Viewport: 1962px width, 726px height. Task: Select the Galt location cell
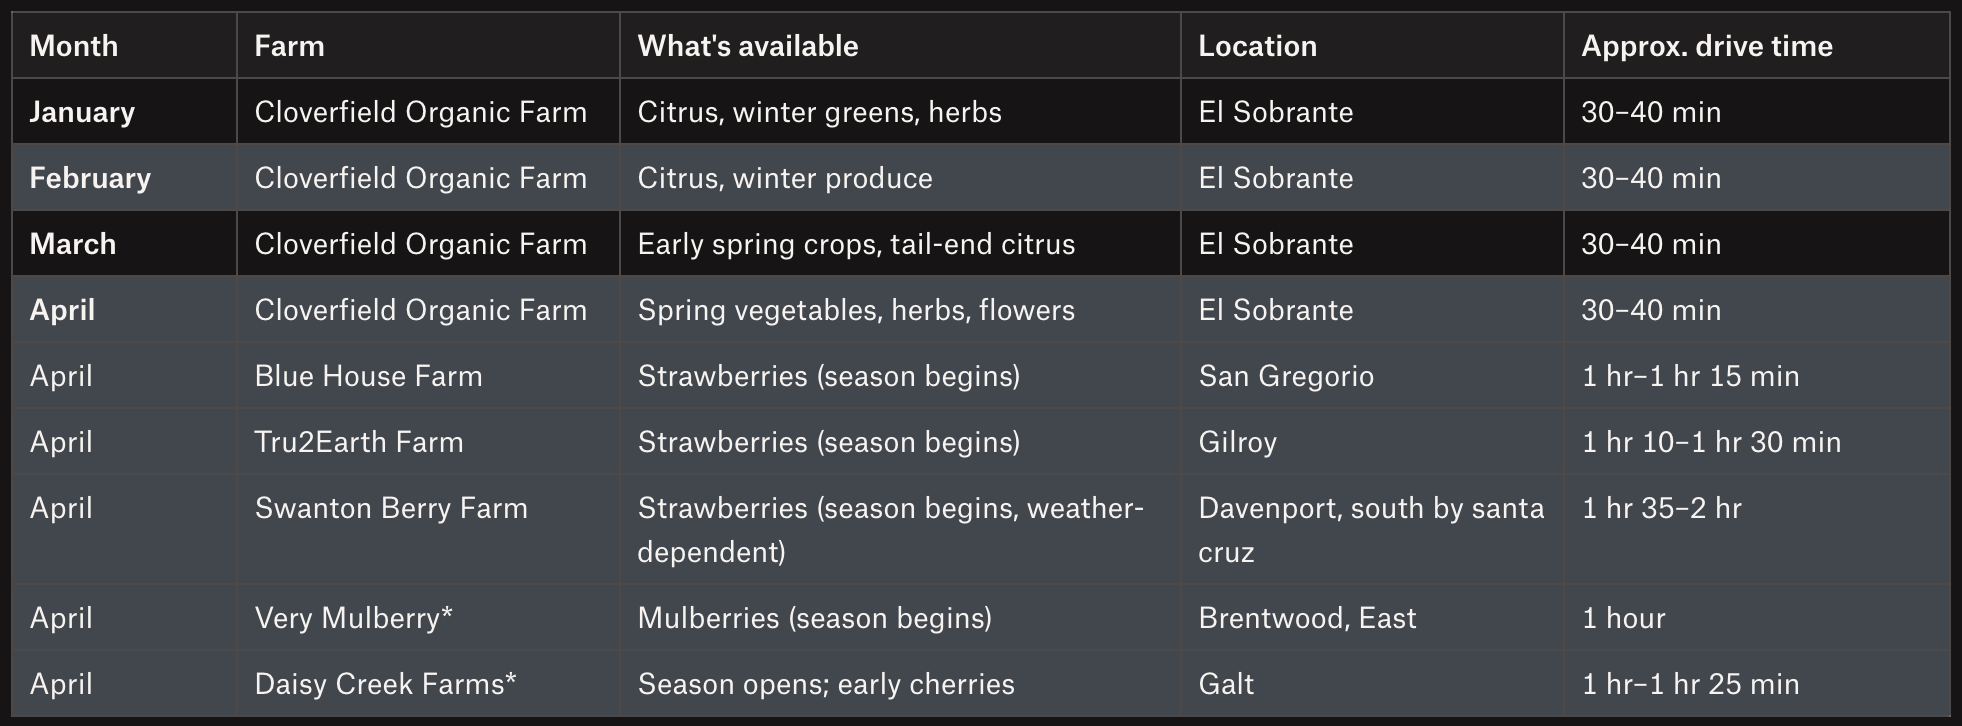pyautogui.click(x=1372, y=684)
